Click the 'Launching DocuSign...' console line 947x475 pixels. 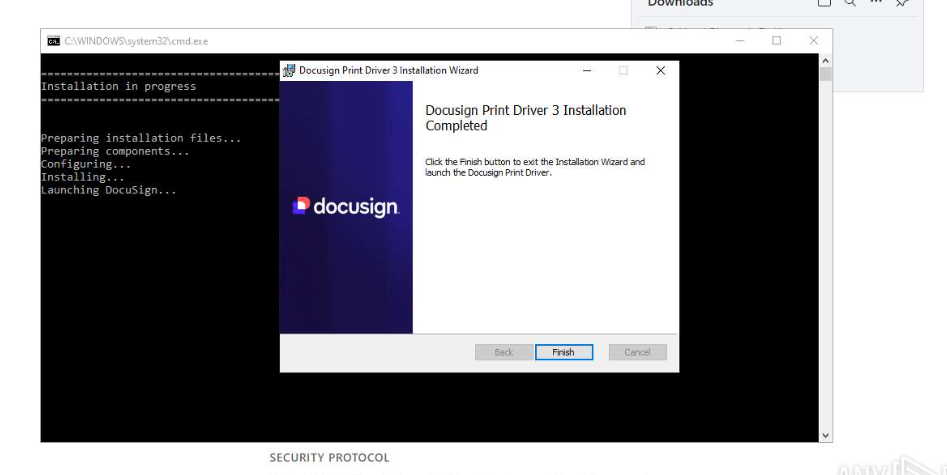109,190
